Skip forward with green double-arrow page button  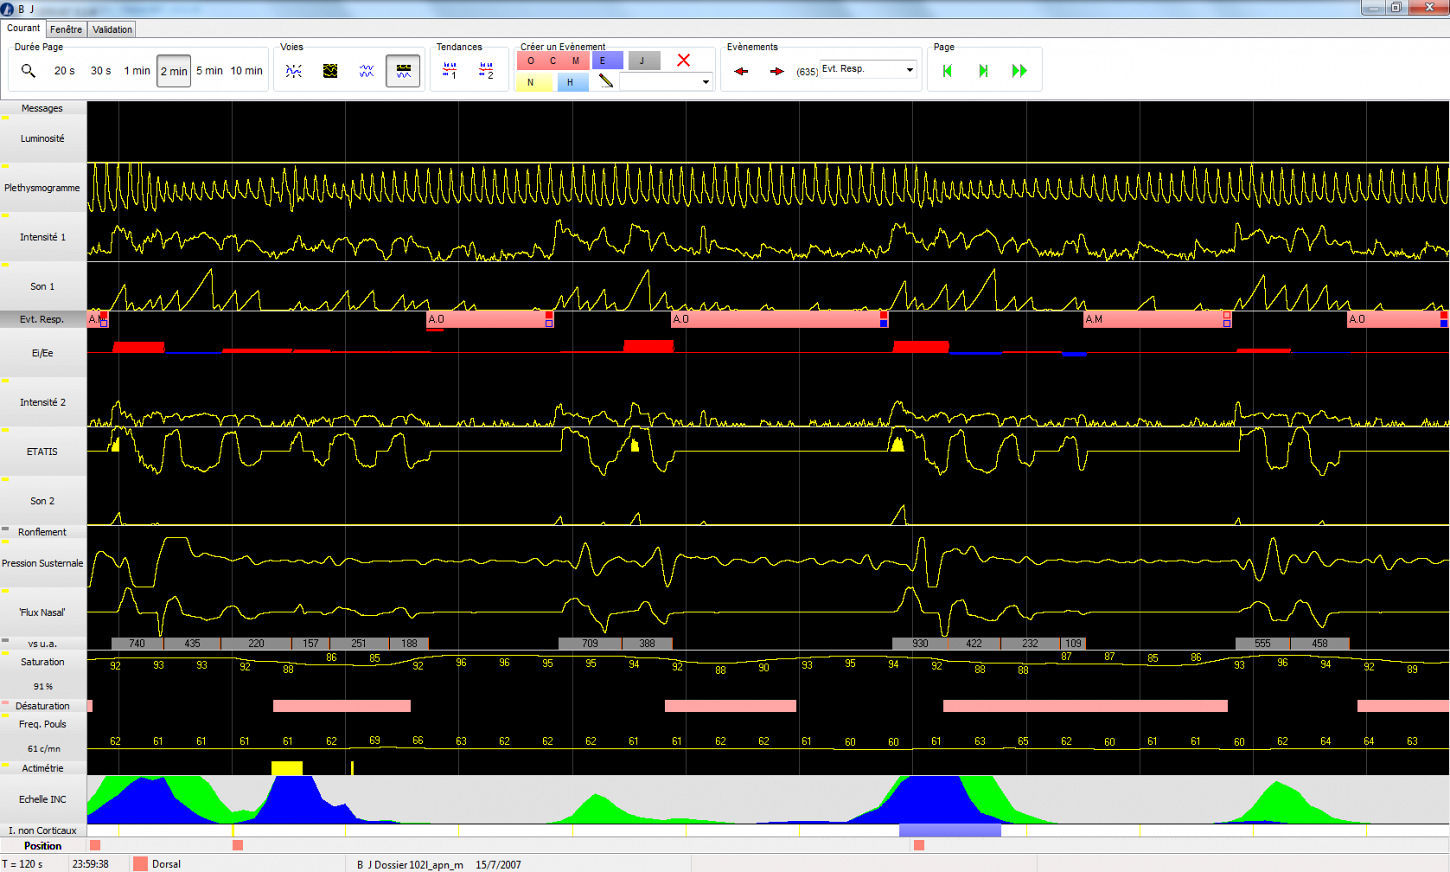pos(1019,71)
